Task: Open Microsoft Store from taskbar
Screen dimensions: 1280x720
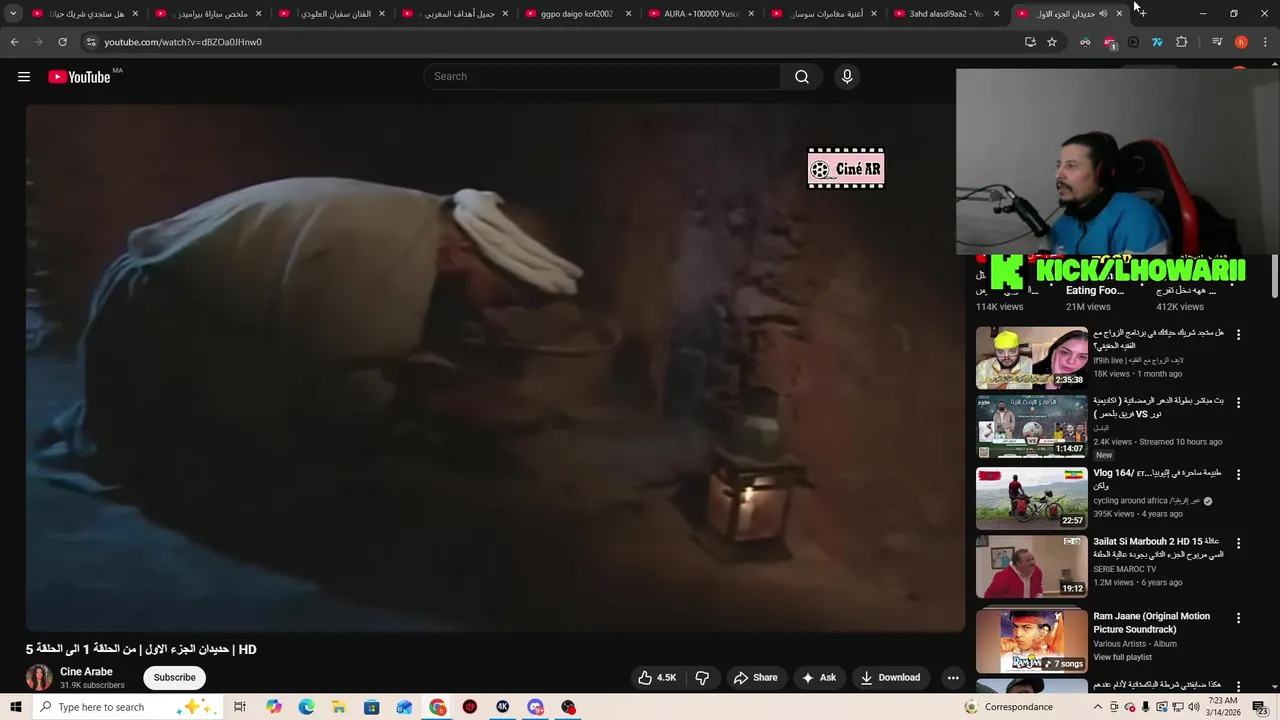Action: coord(372,707)
